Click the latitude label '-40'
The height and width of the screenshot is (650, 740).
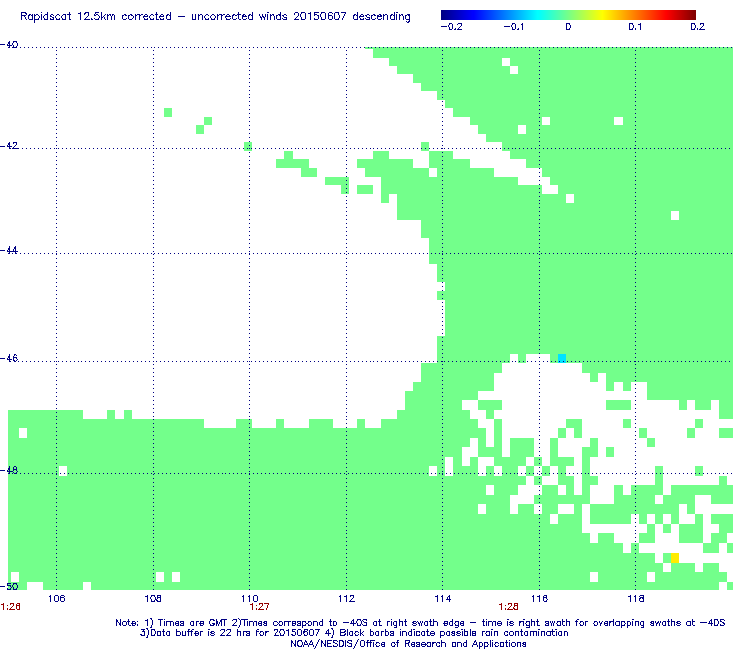[x=9, y=45]
